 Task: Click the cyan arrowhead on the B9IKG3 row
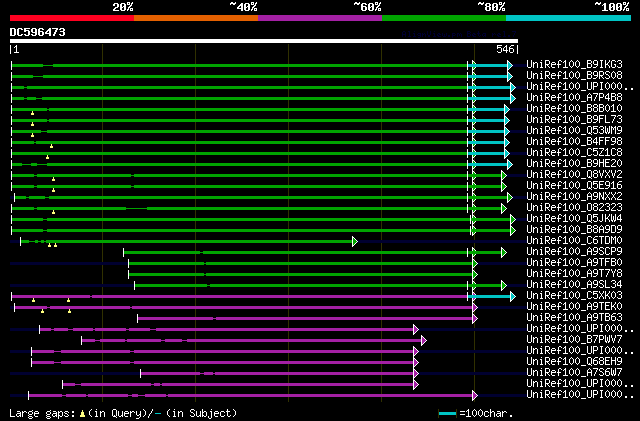[510, 65]
